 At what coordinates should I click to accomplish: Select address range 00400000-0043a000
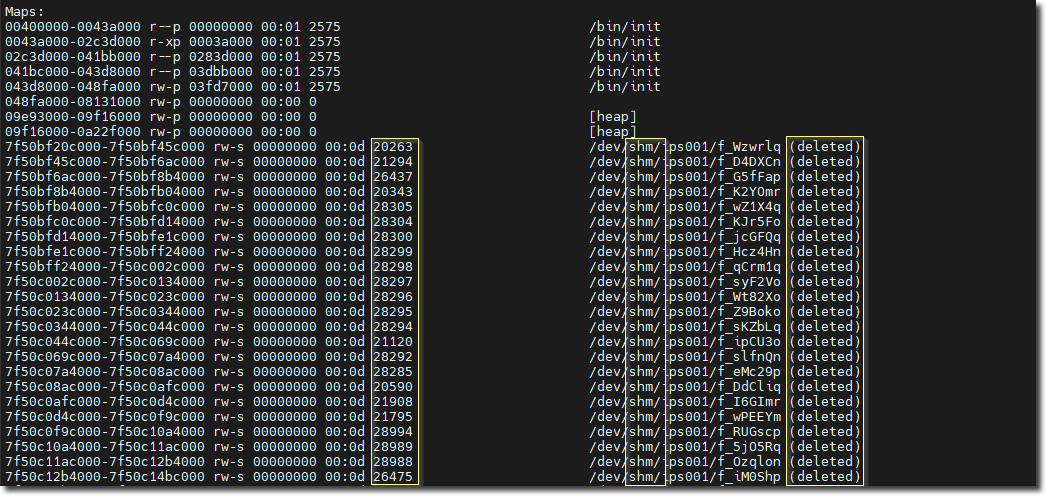(x=73, y=27)
